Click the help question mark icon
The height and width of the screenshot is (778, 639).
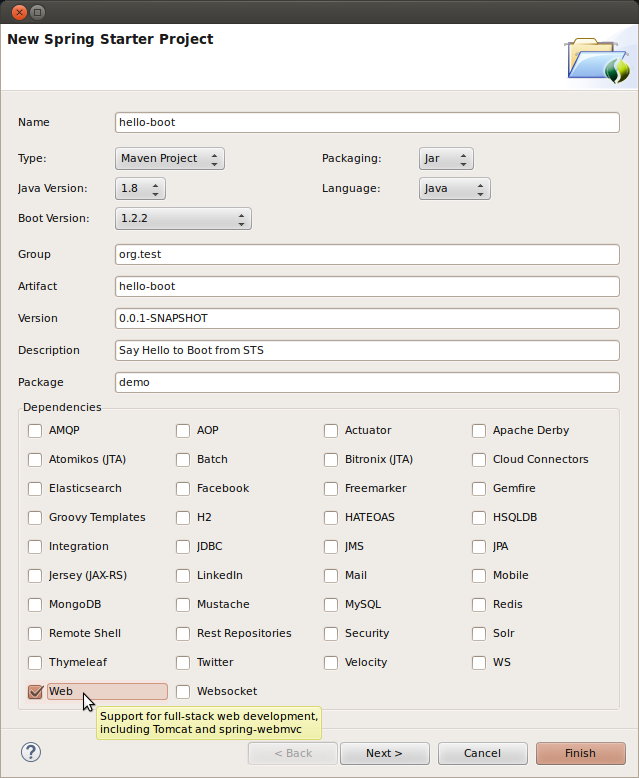pos(31,753)
